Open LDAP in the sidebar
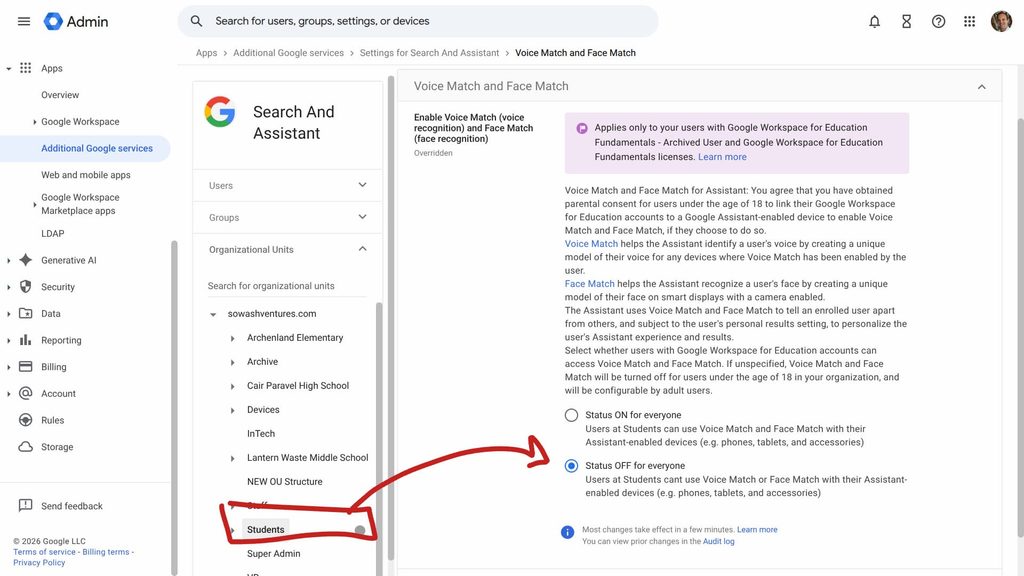1024x576 pixels. 53,233
